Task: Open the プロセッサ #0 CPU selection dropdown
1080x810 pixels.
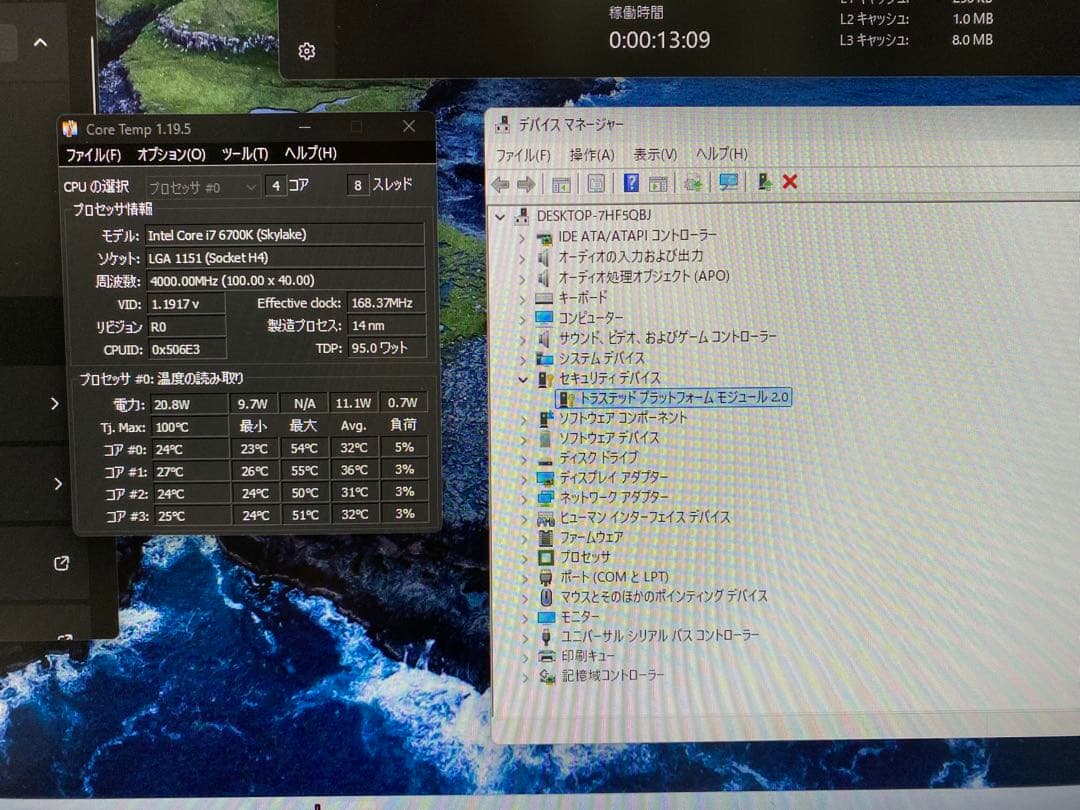Action: (x=202, y=187)
